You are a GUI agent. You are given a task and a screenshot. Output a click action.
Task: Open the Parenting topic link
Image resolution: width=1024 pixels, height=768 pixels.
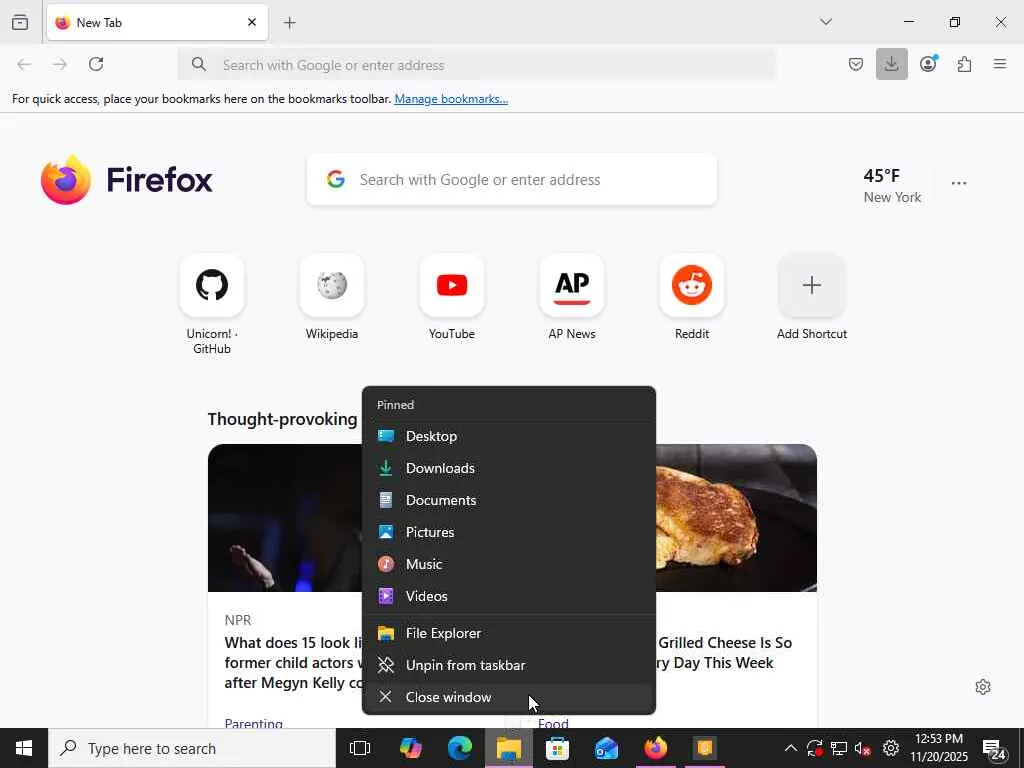(x=253, y=723)
